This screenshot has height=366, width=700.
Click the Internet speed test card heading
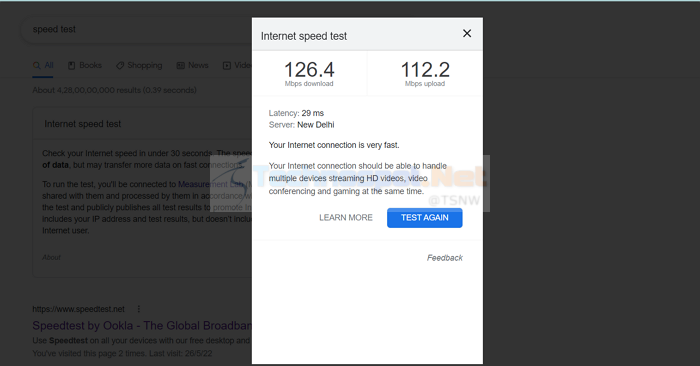(x=83, y=124)
